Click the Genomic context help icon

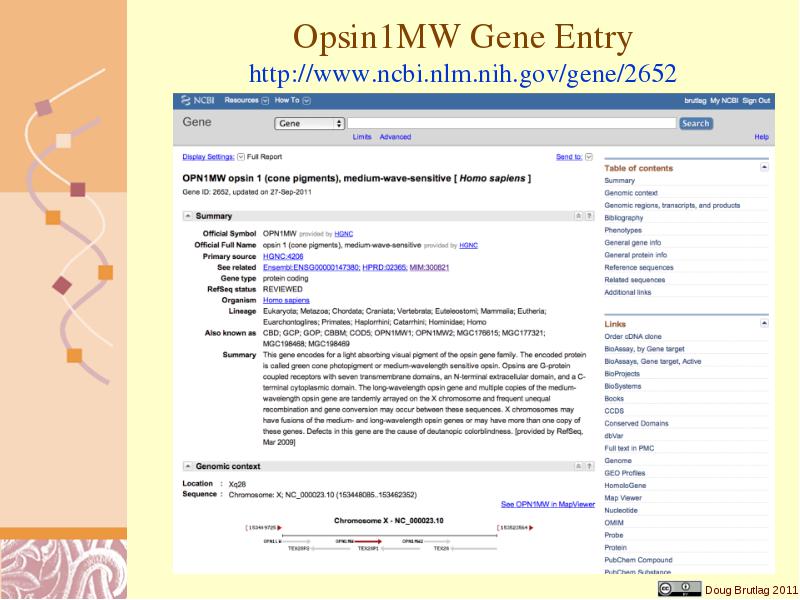point(589,466)
